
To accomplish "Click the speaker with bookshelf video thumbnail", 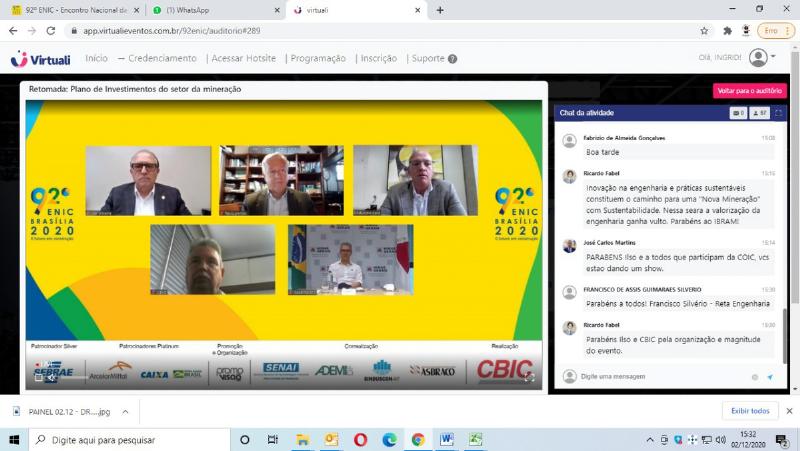I will pyautogui.click(x=281, y=180).
